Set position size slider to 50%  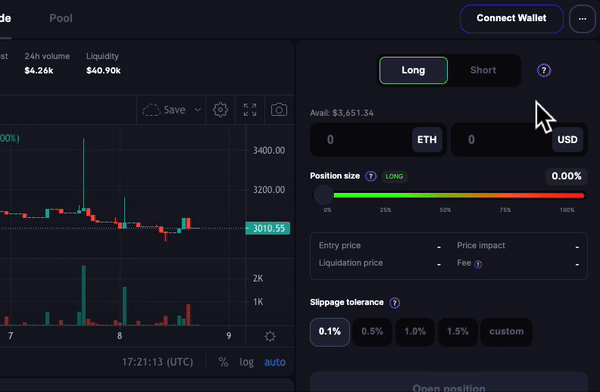pyautogui.click(x=445, y=196)
